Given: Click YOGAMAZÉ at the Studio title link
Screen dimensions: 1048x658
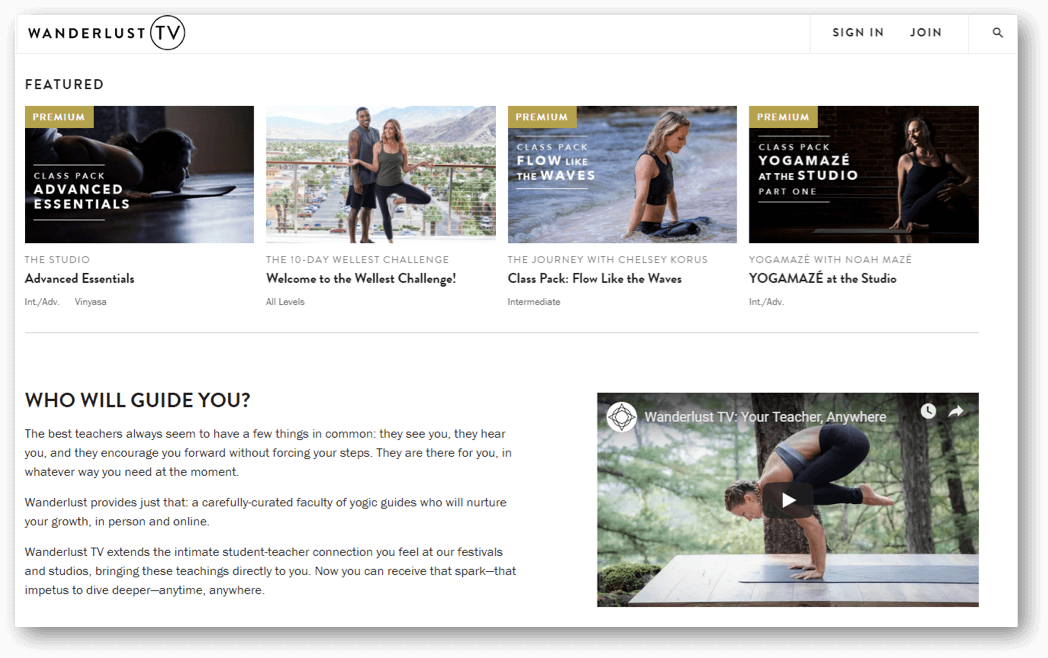Looking at the screenshot, I should [x=823, y=279].
